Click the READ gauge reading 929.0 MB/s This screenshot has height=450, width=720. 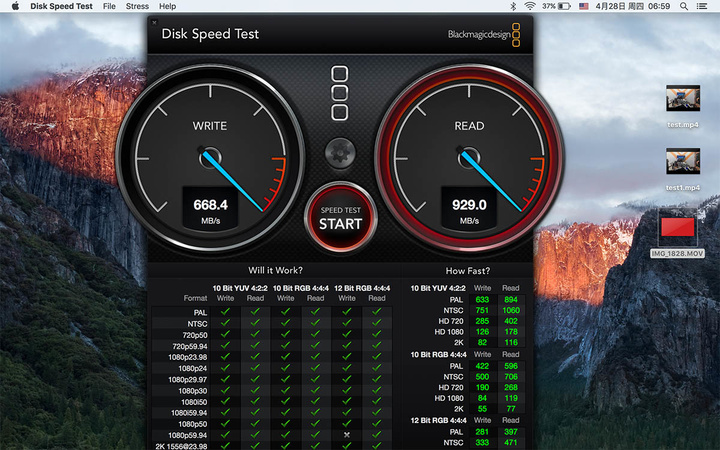tap(469, 209)
